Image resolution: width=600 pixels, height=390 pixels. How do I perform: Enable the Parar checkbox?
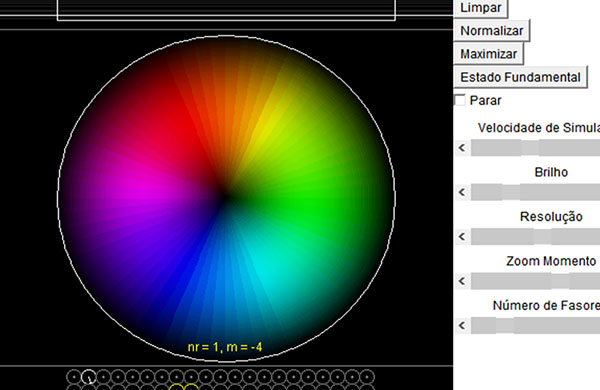click(460, 100)
